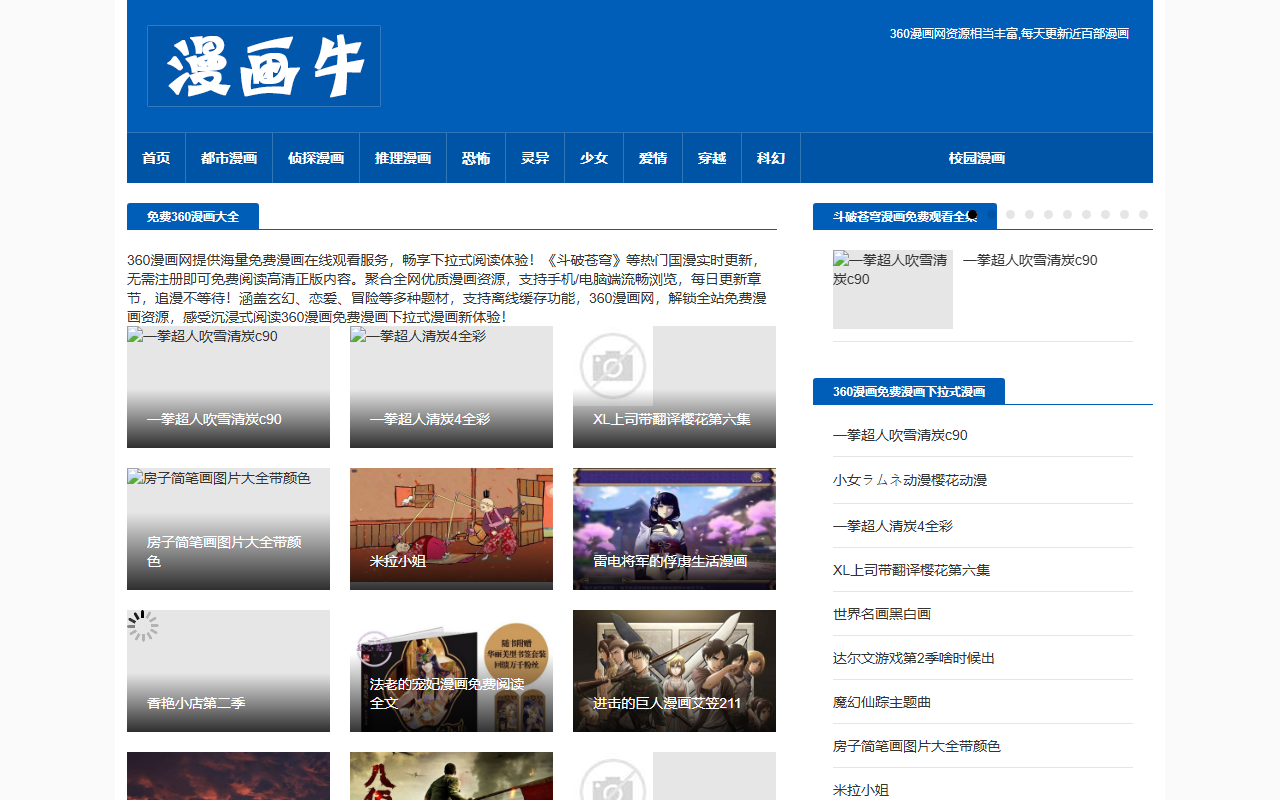
Task: Click the 漫画牛 site logo
Action: click(264, 66)
